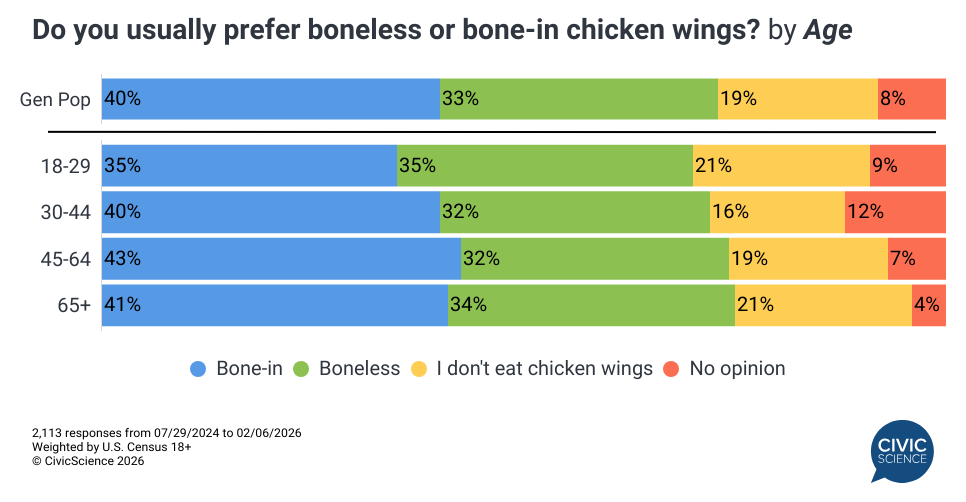Select the 65+ age row label
Image resolution: width=966 pixels, height=502 pixels.
point(73,305)
